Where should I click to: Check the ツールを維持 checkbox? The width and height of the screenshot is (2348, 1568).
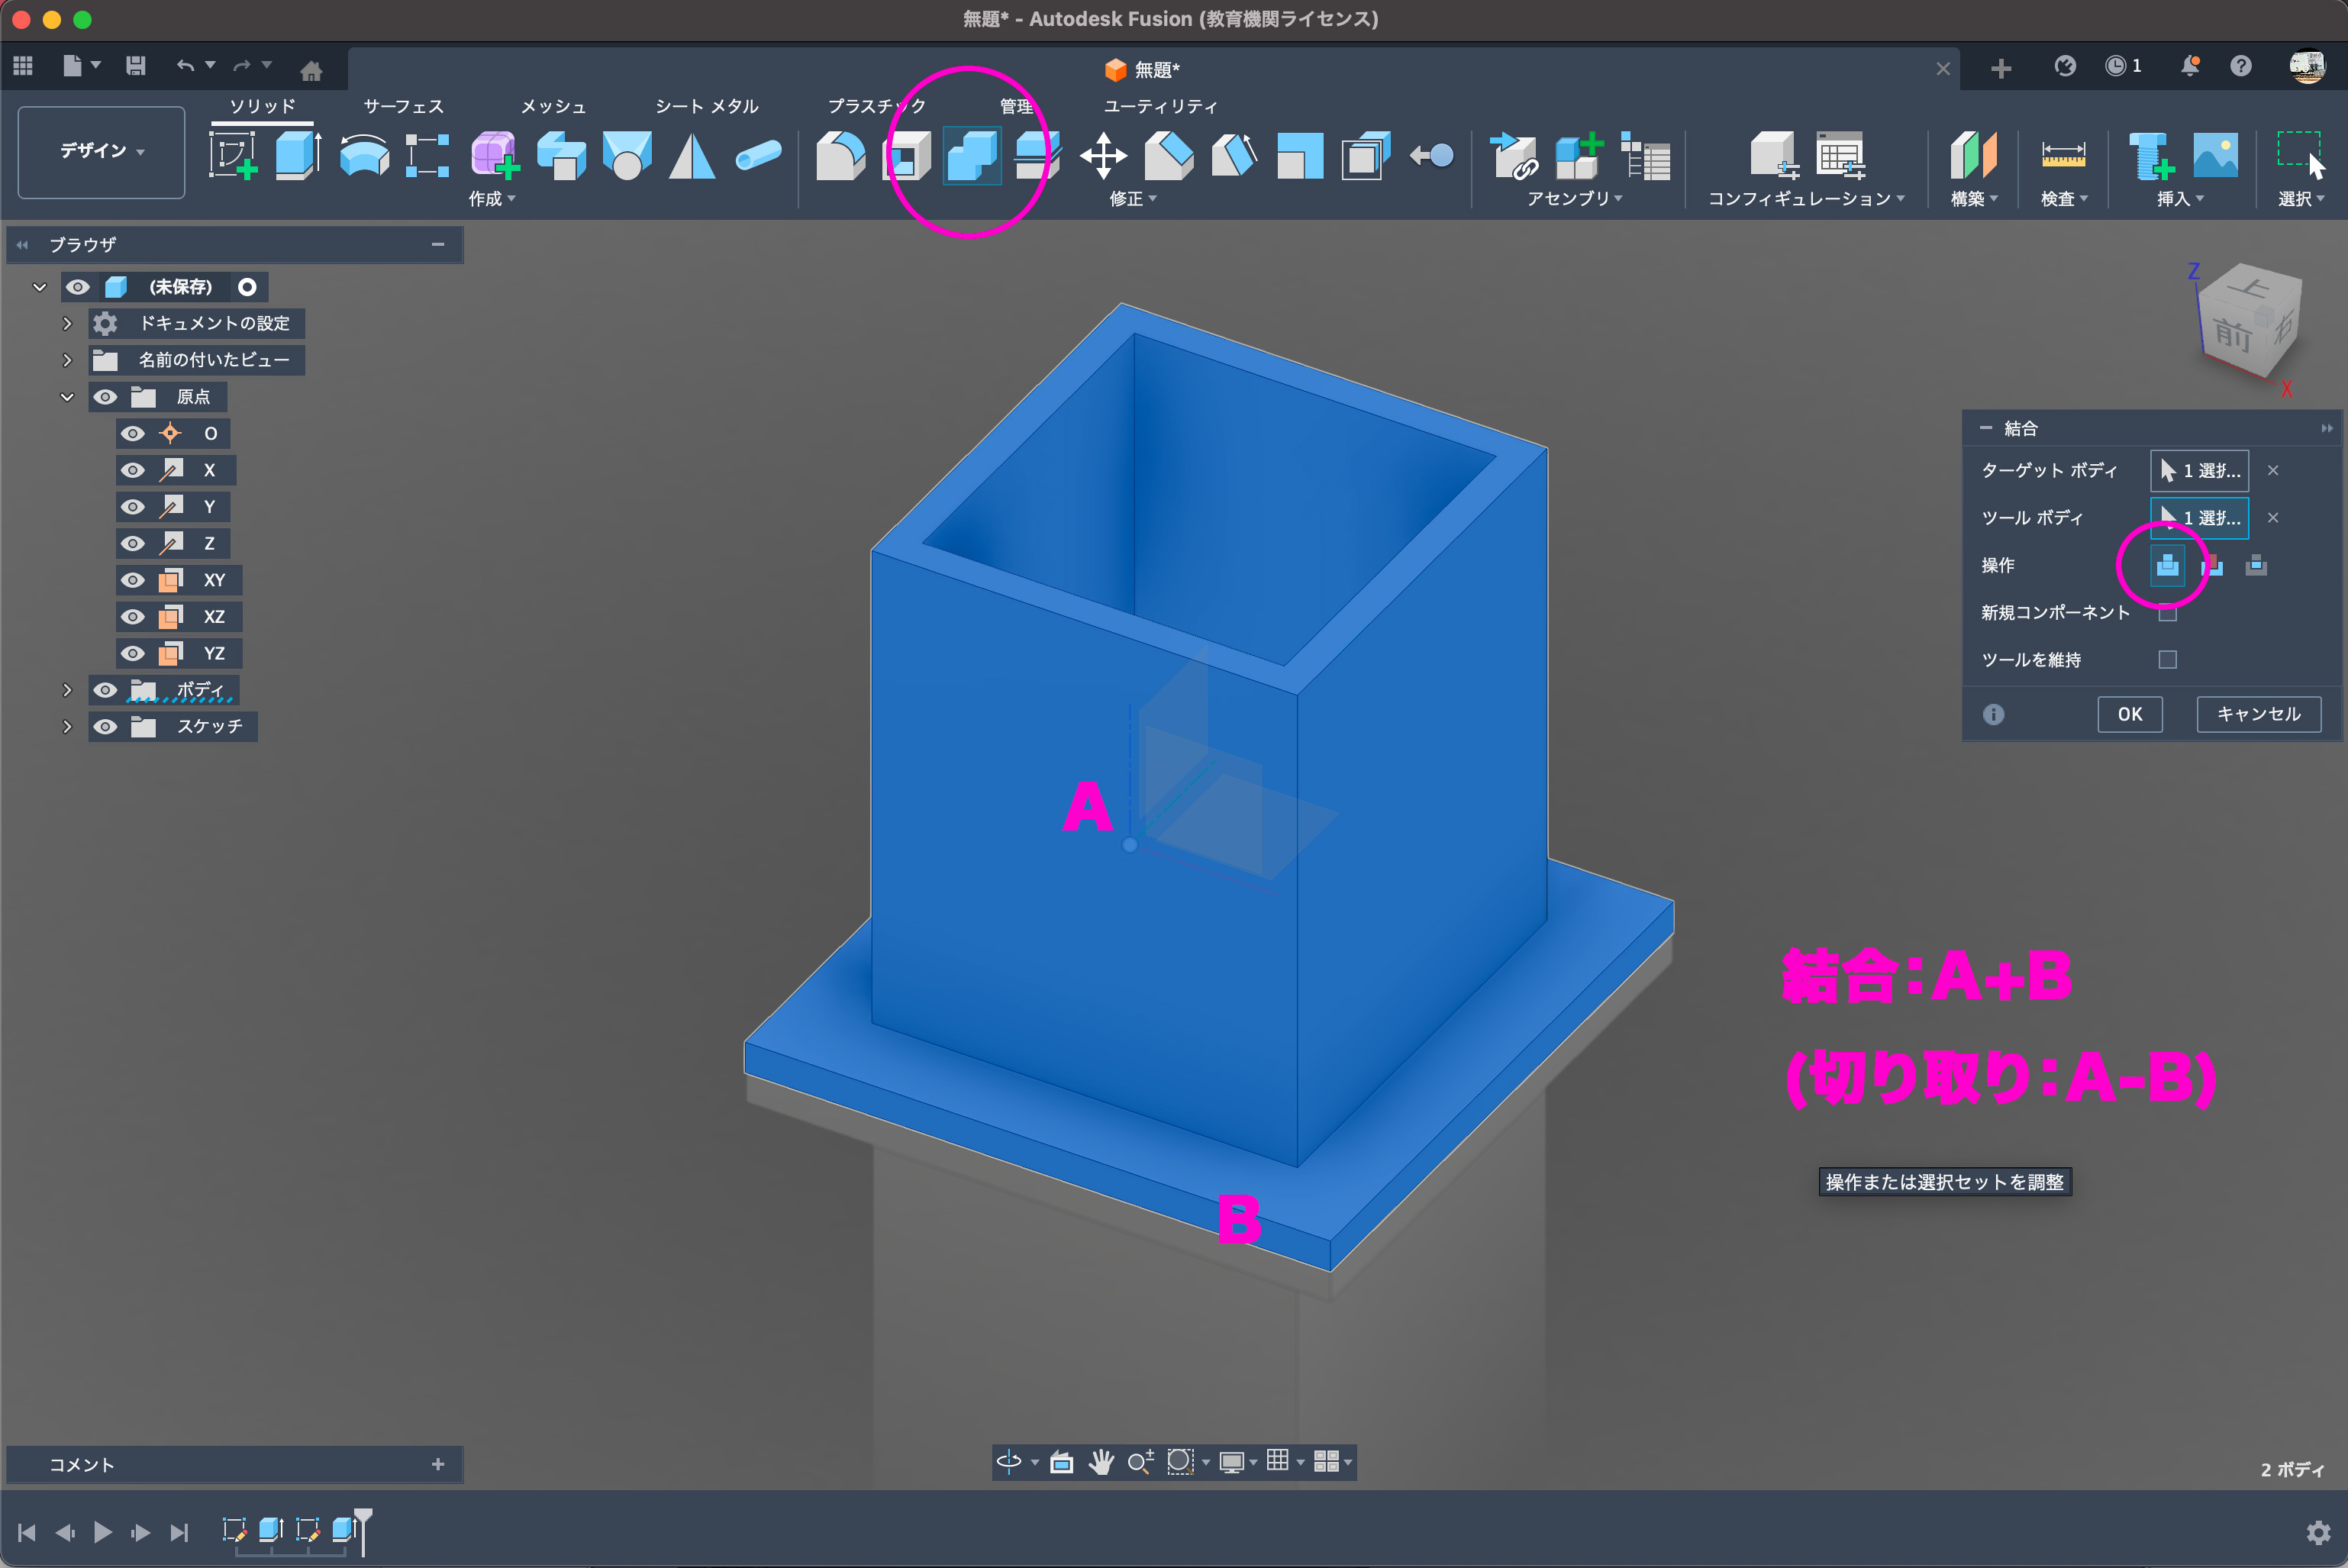[2167, 660]
